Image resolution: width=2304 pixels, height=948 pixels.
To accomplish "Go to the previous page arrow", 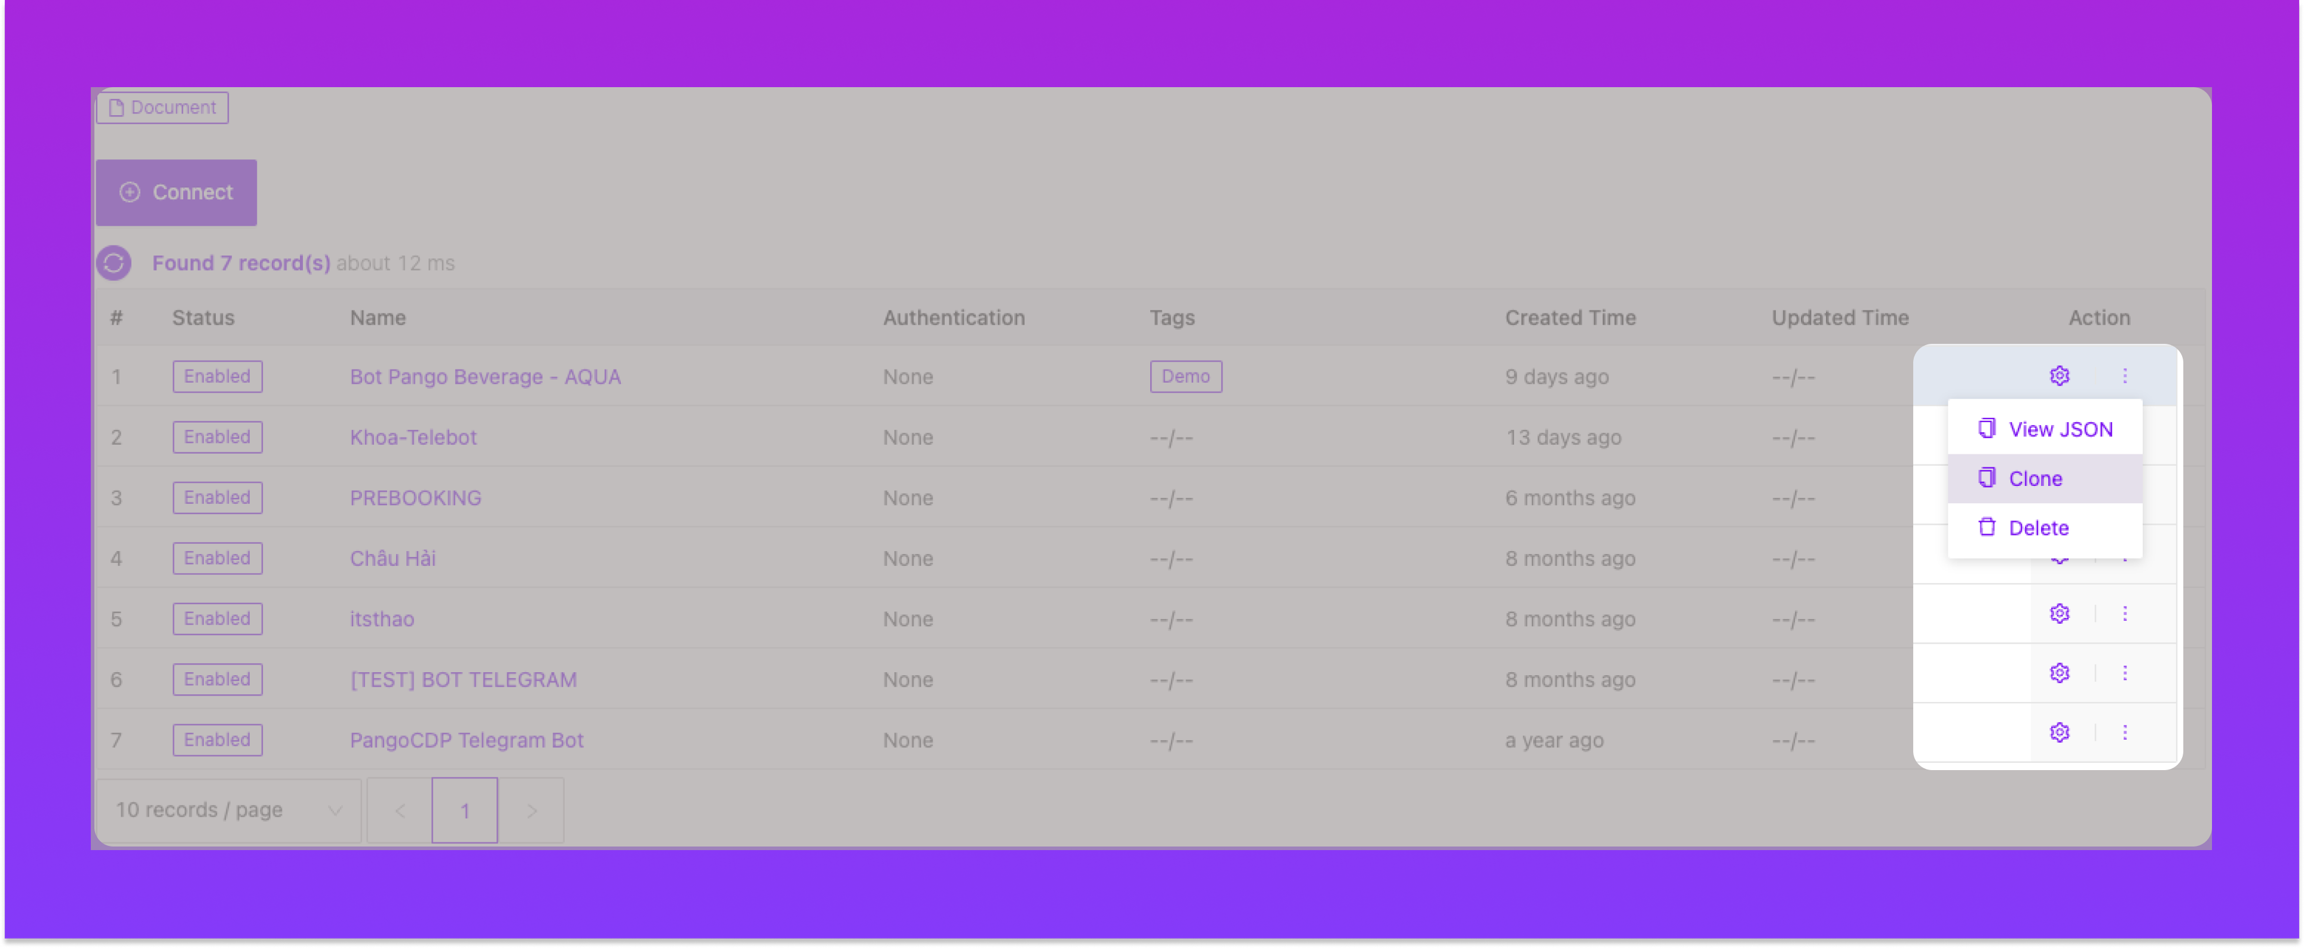I will pos(400,811).
